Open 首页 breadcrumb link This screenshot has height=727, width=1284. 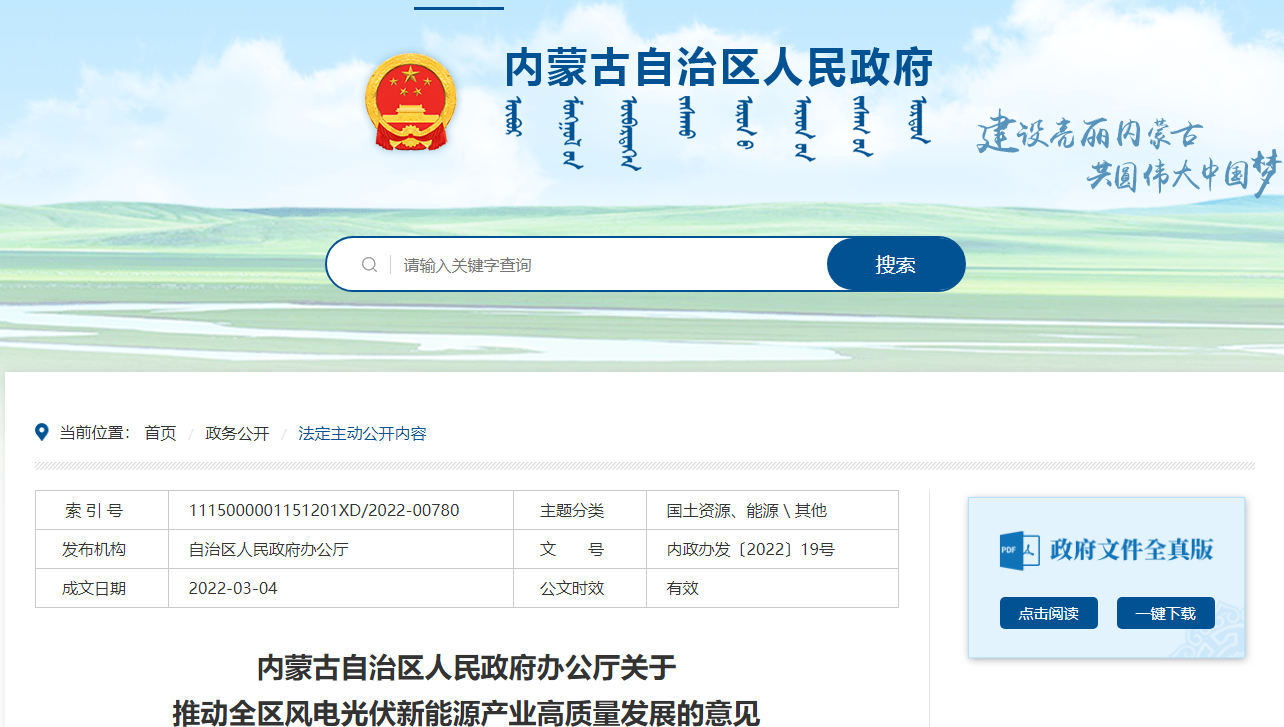pos(160,433)
